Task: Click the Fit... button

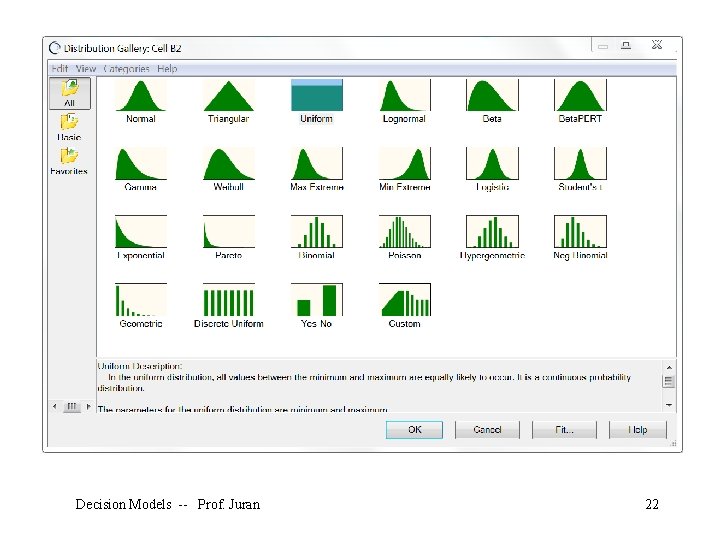Action: click(564, 430)
